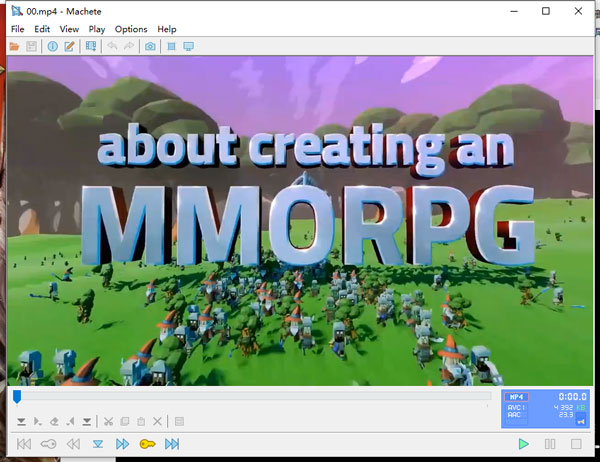Start playback with the green play button
Image resolution: width=600 pixels, height=462 pixels.
click(x=523, y=444)
